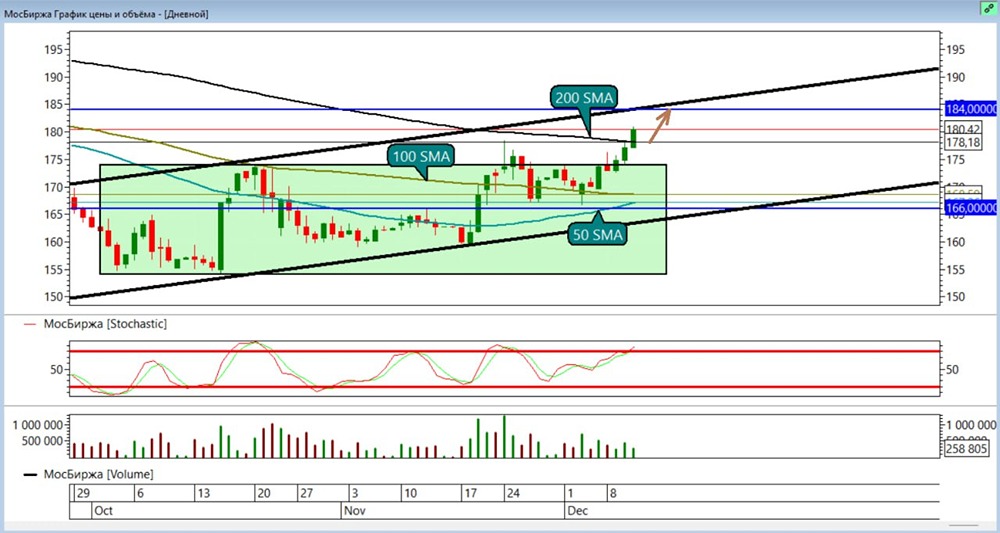Viewport: 1000px width, 533px height.
Task: Click the 190 value on the right price axis
Action: [x=955, y=77]
